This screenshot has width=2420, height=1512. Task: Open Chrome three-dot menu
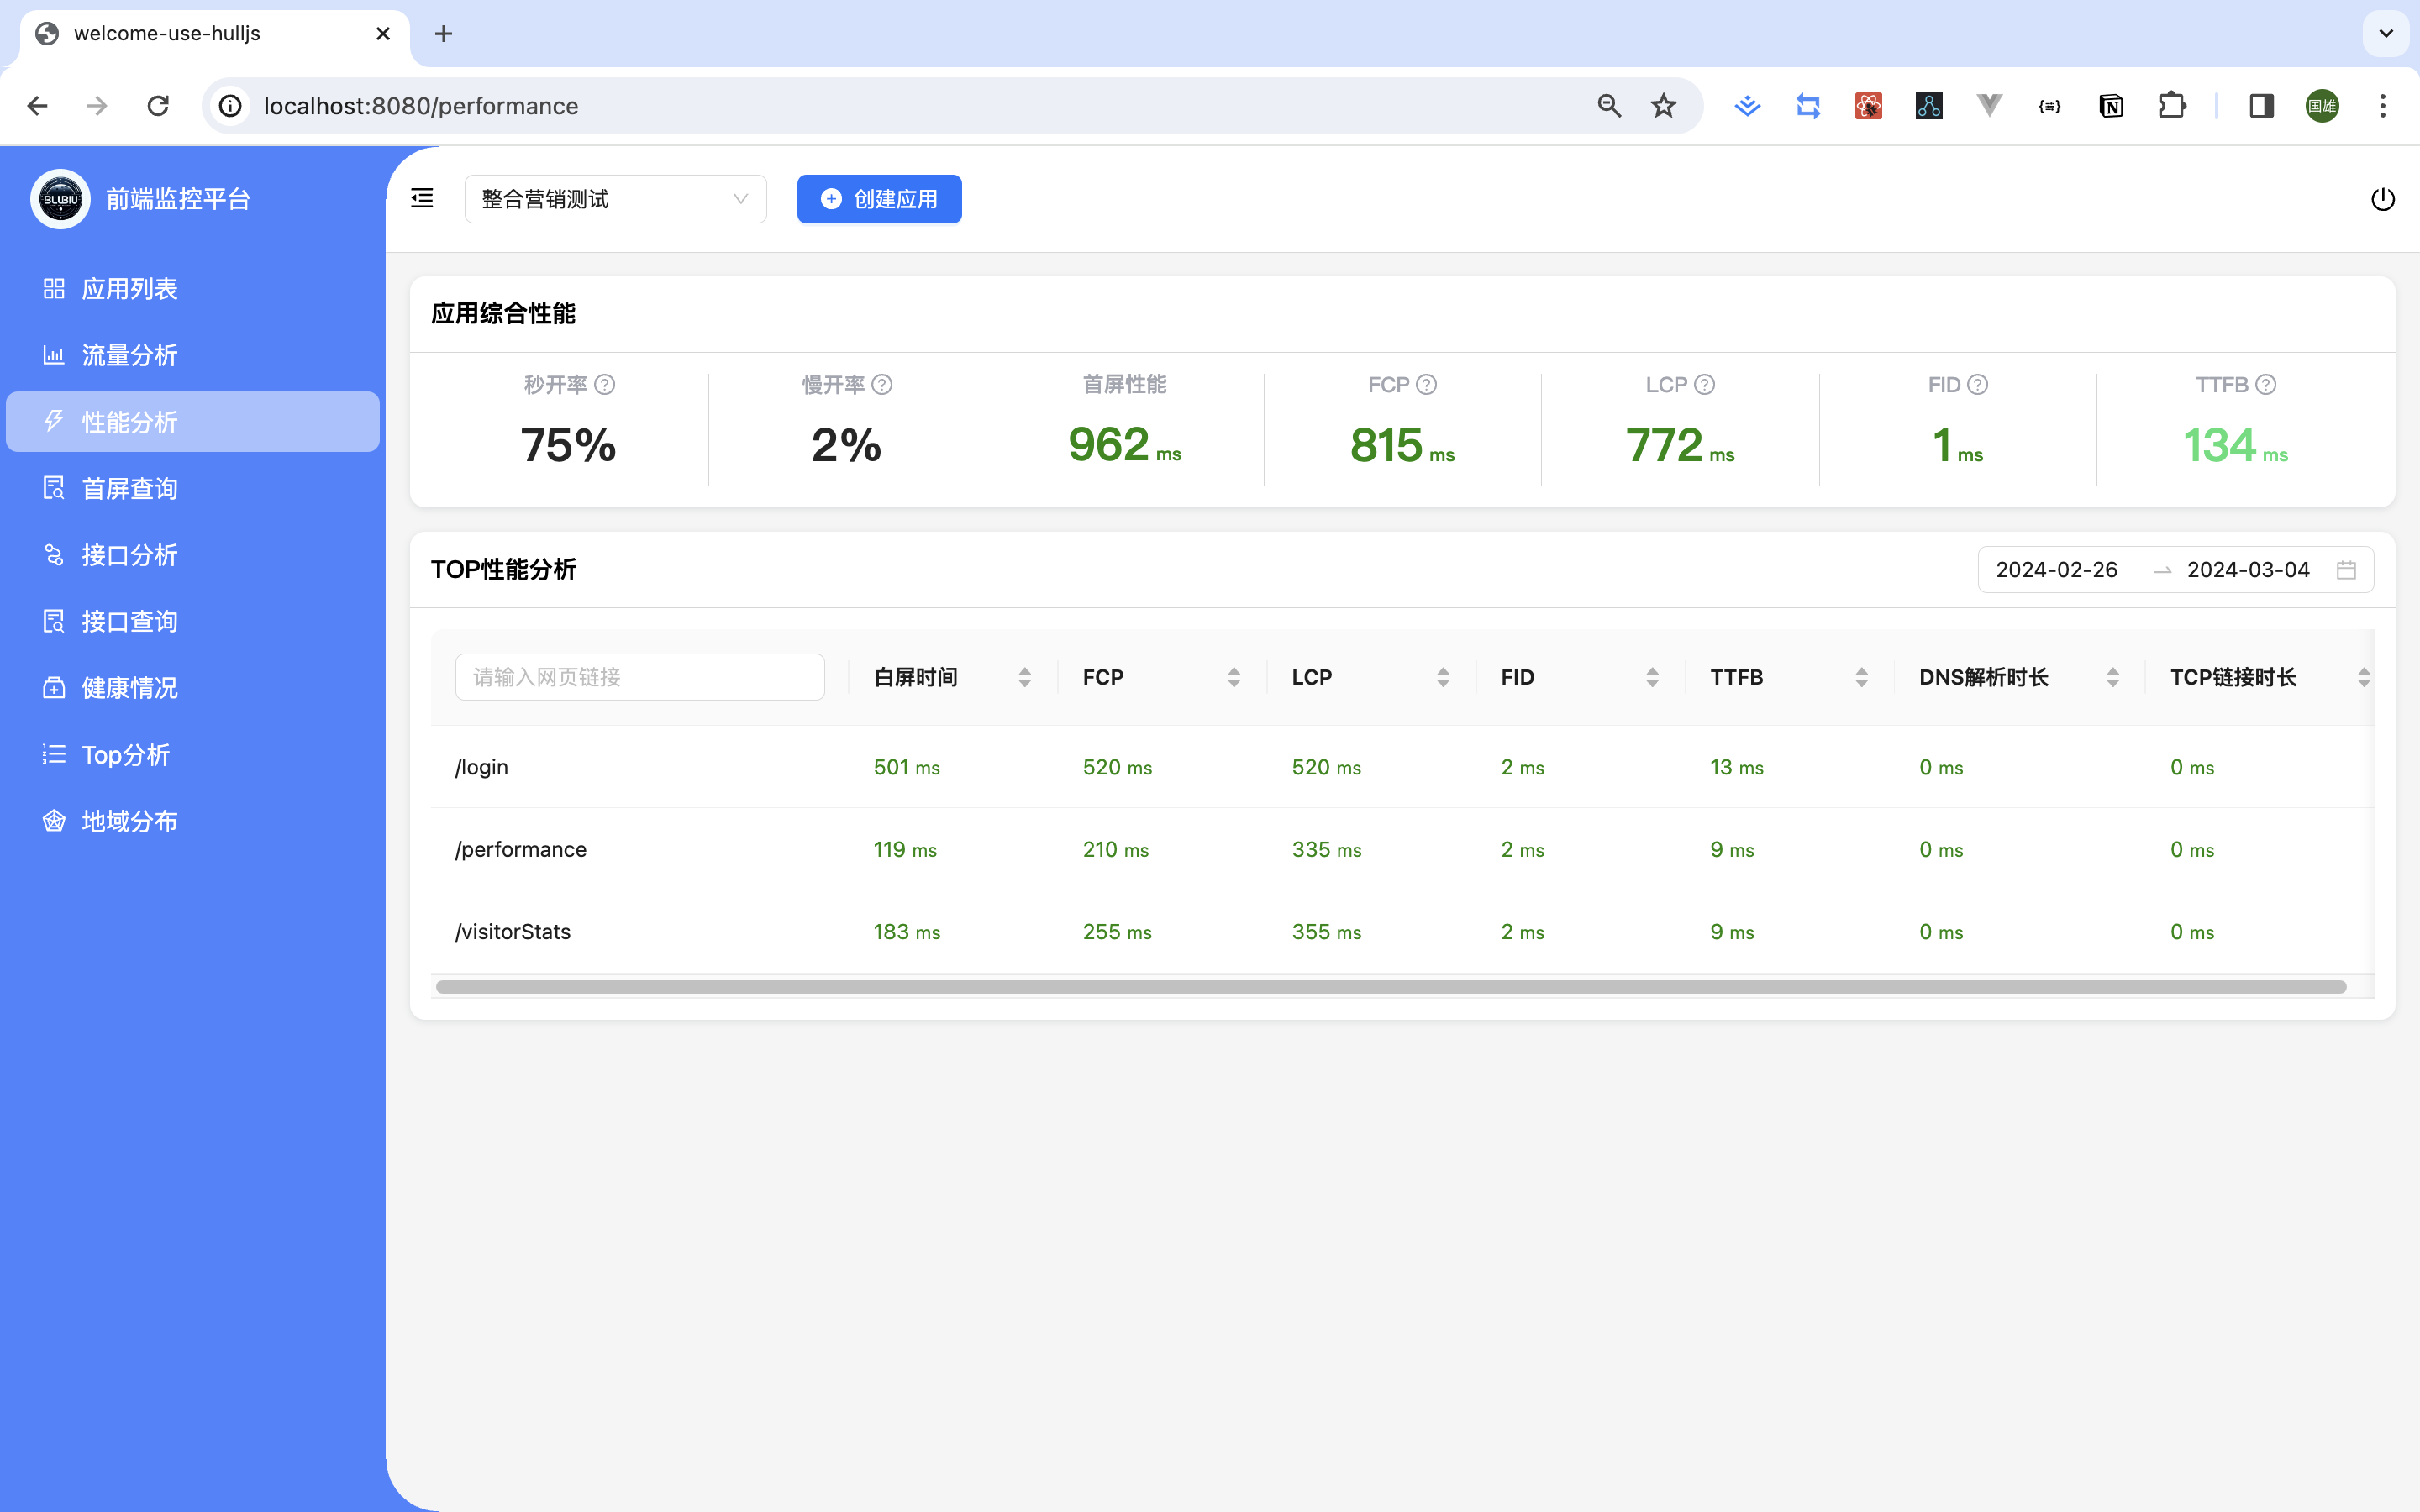pos(2383,105)
